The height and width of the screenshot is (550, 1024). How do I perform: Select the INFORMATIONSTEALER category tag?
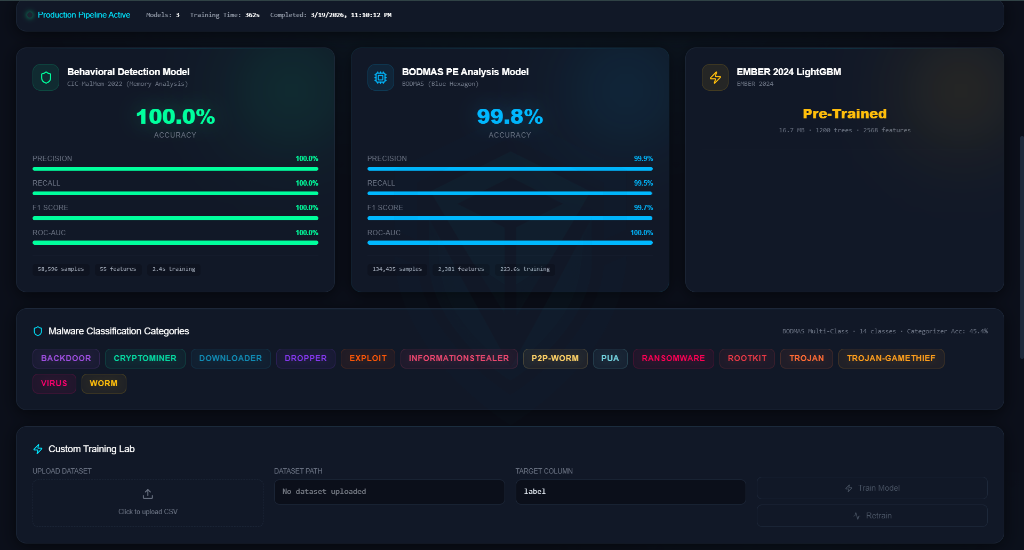tap(458, 358)
